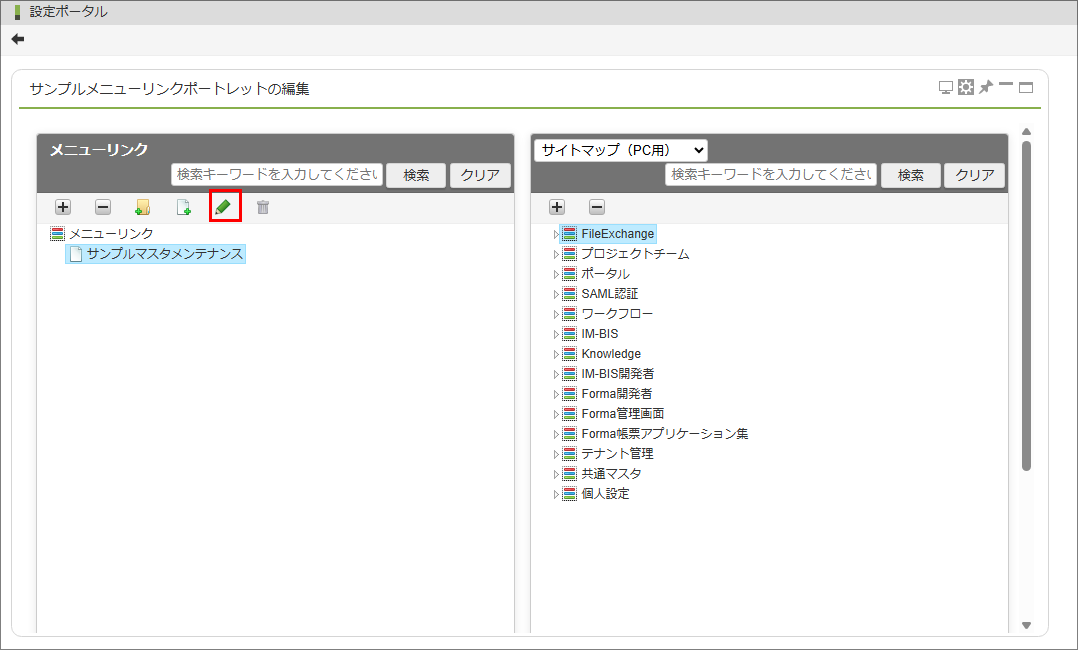Expand the ワークフロー tree node
The image size is (1078, 650).
click(x=556, y=314)
